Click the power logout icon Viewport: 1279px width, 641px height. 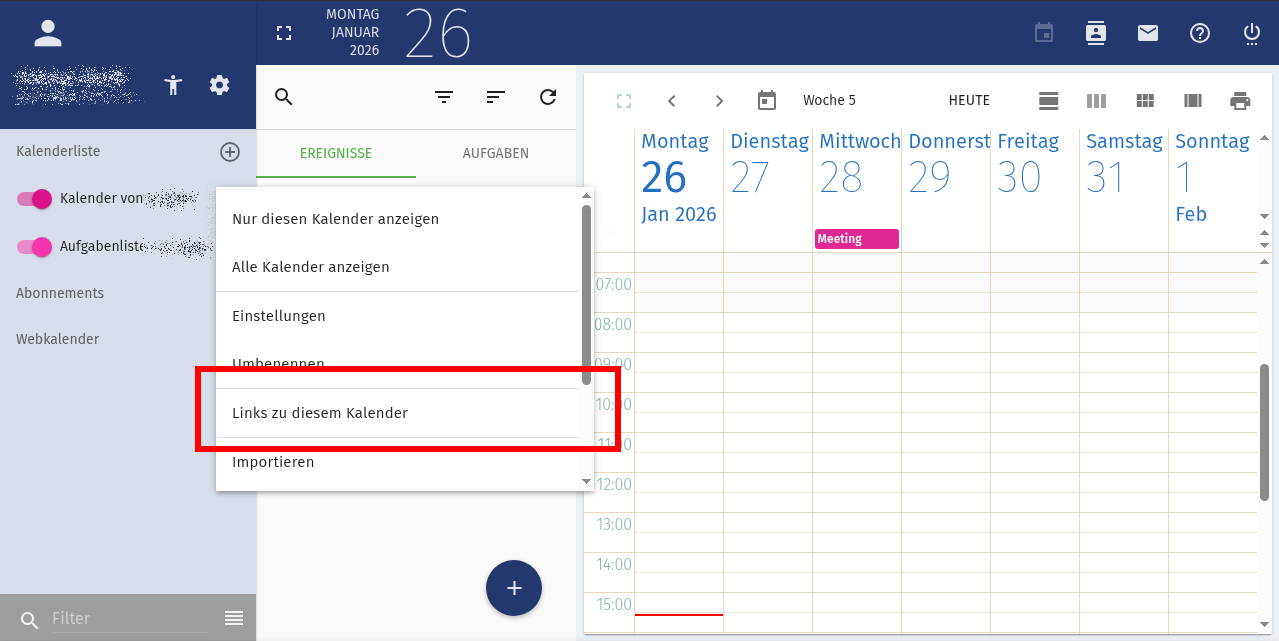click(x=1252, y=33)
